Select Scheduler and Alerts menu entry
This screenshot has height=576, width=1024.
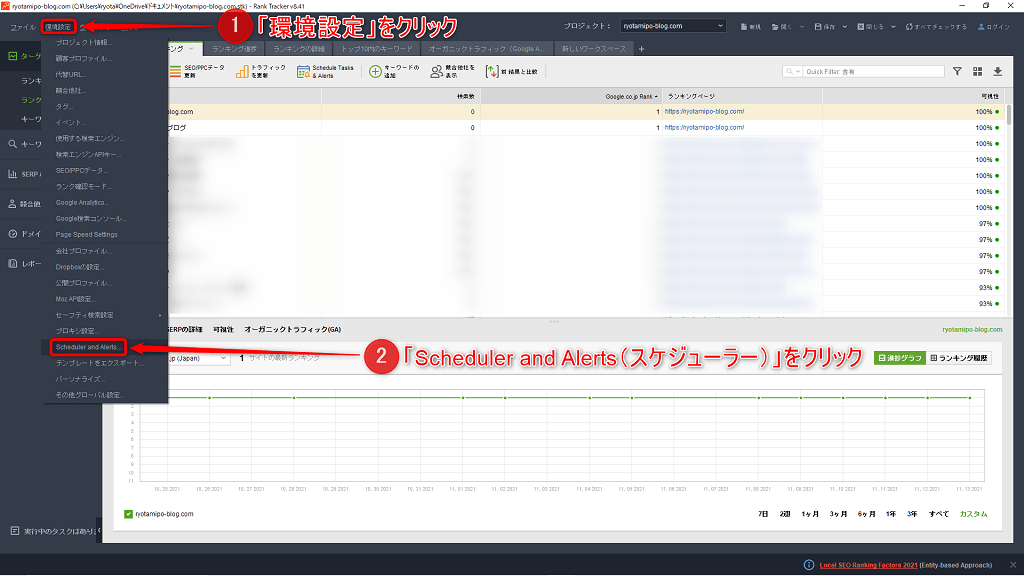pyautogui.click(x=88, y=347)
